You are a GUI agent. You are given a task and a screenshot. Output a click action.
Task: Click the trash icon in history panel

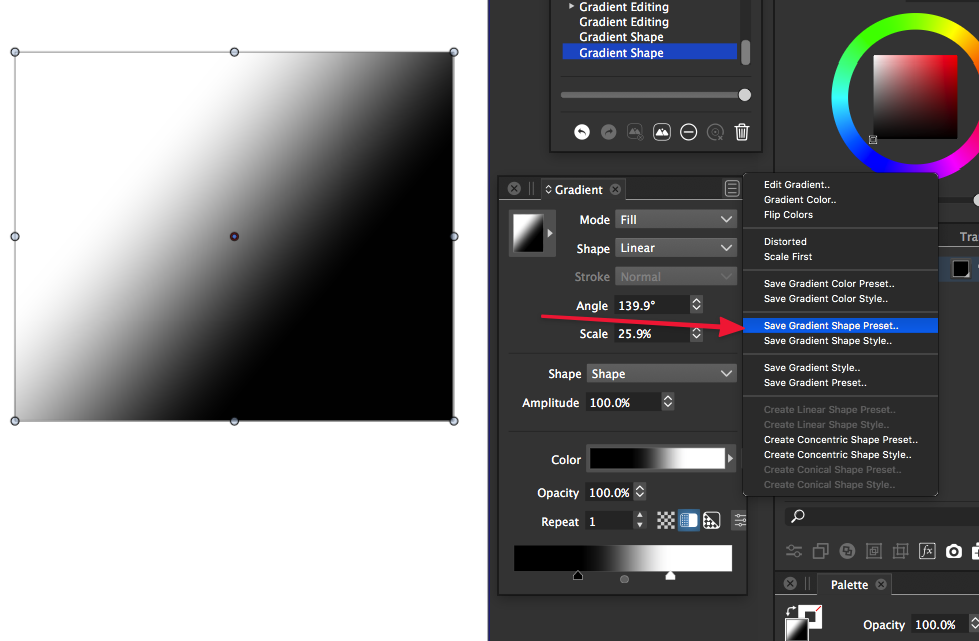(742, 132)
